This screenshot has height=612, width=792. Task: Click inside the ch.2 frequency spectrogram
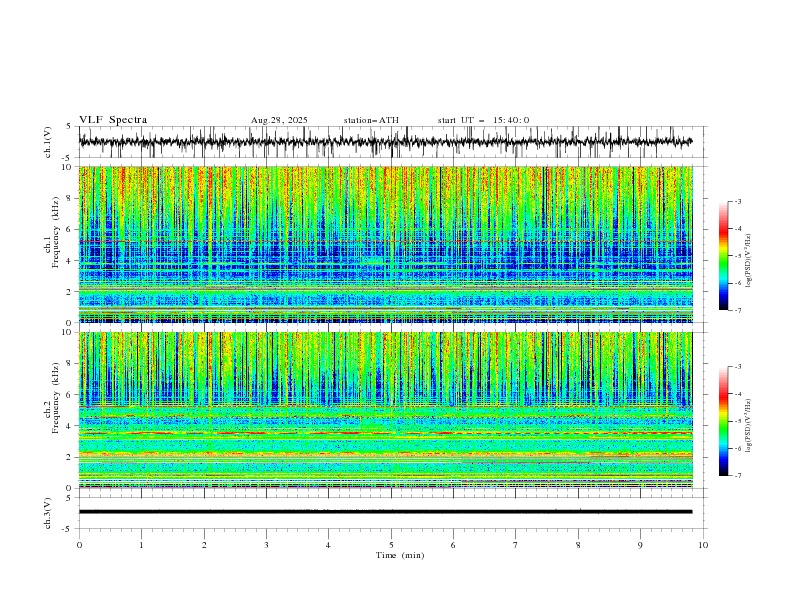(386, 410)
